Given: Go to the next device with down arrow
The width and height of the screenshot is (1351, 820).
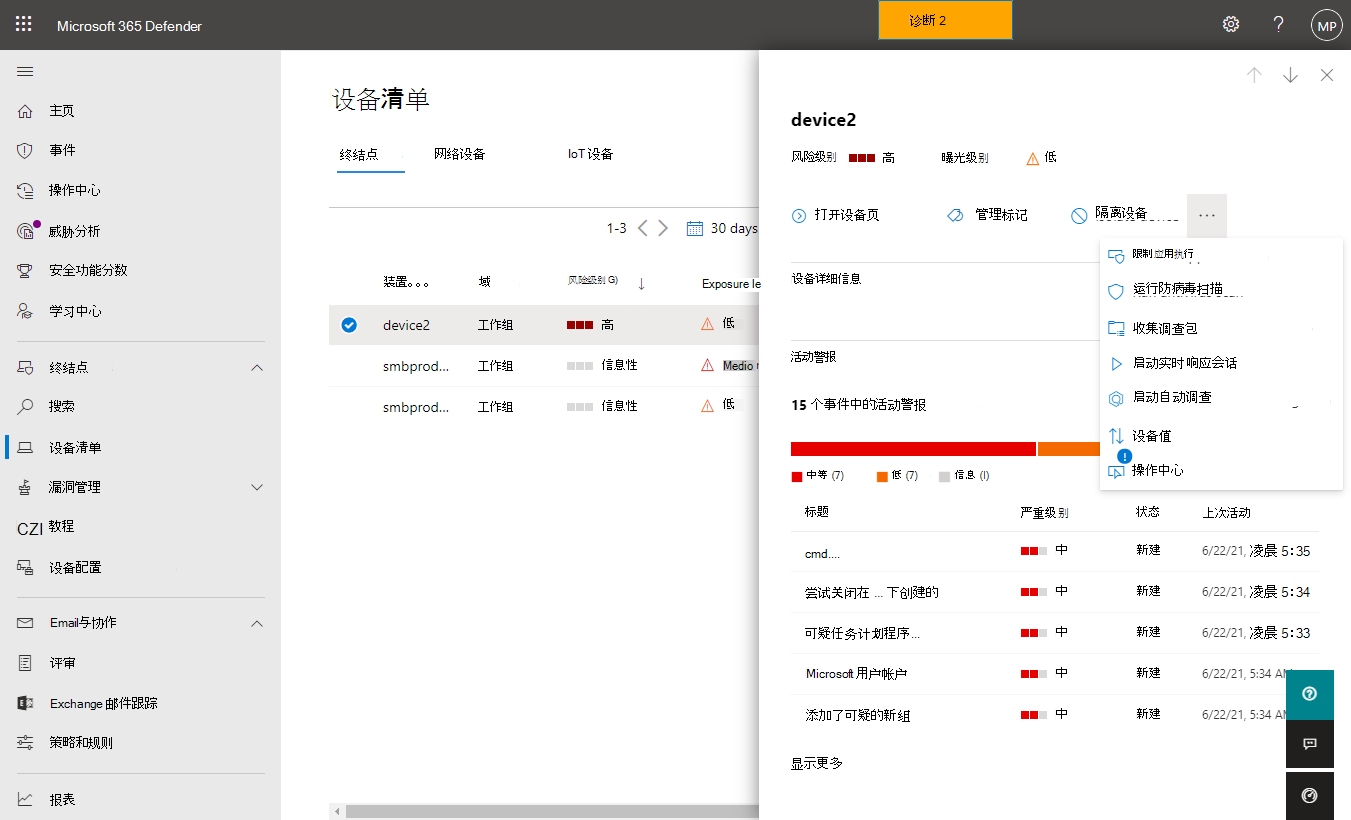Looking at the screenshot, I should tap(1290, 75).
